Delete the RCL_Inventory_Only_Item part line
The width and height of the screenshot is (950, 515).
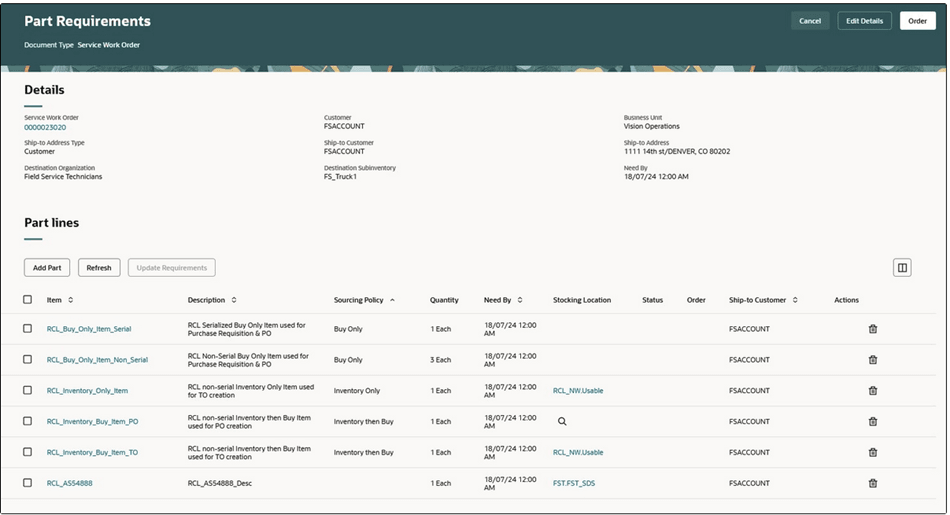click(x=872, y=391)
